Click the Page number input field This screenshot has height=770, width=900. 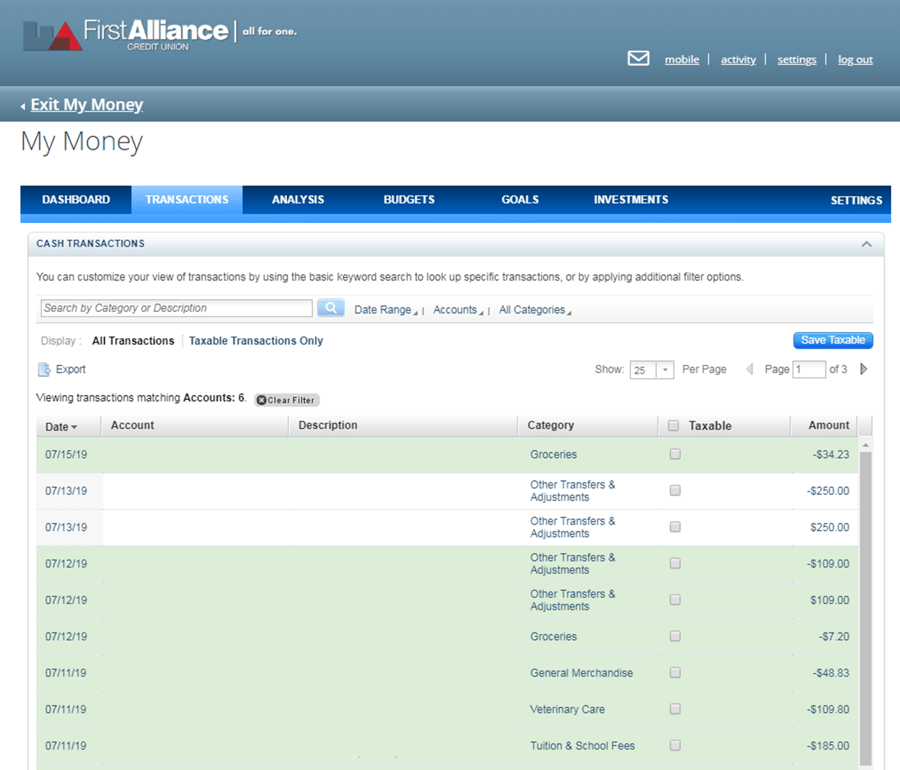(809, 370)
